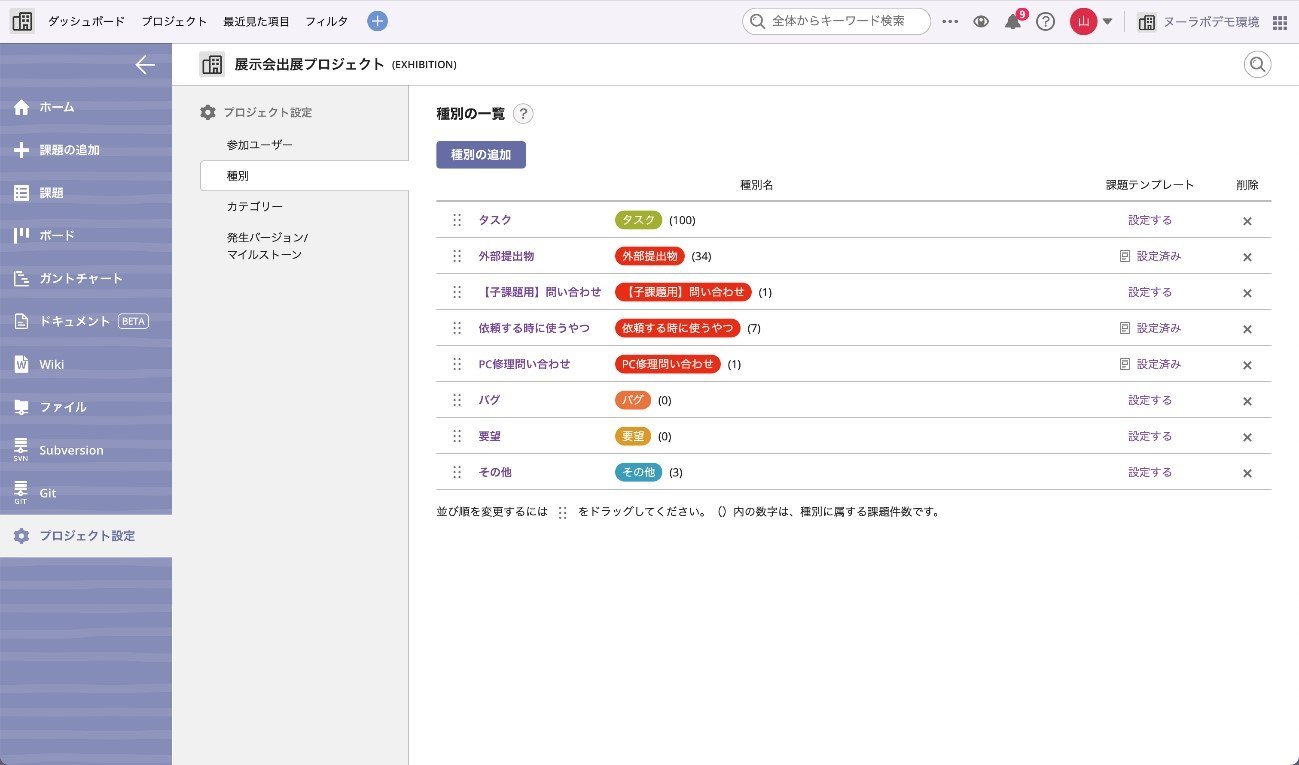
Task: Expand the user avatar dropdown arrow
Action: (x=1107, y=22)
